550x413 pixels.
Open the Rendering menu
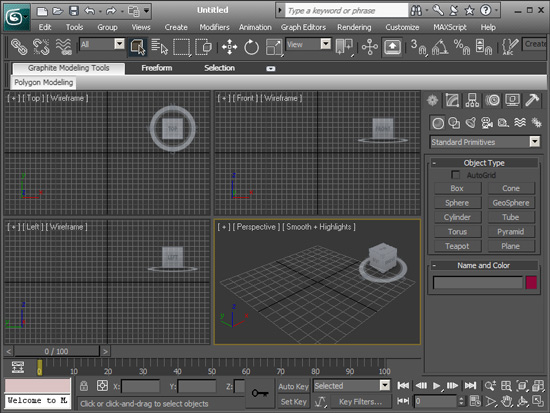[354, 27]
